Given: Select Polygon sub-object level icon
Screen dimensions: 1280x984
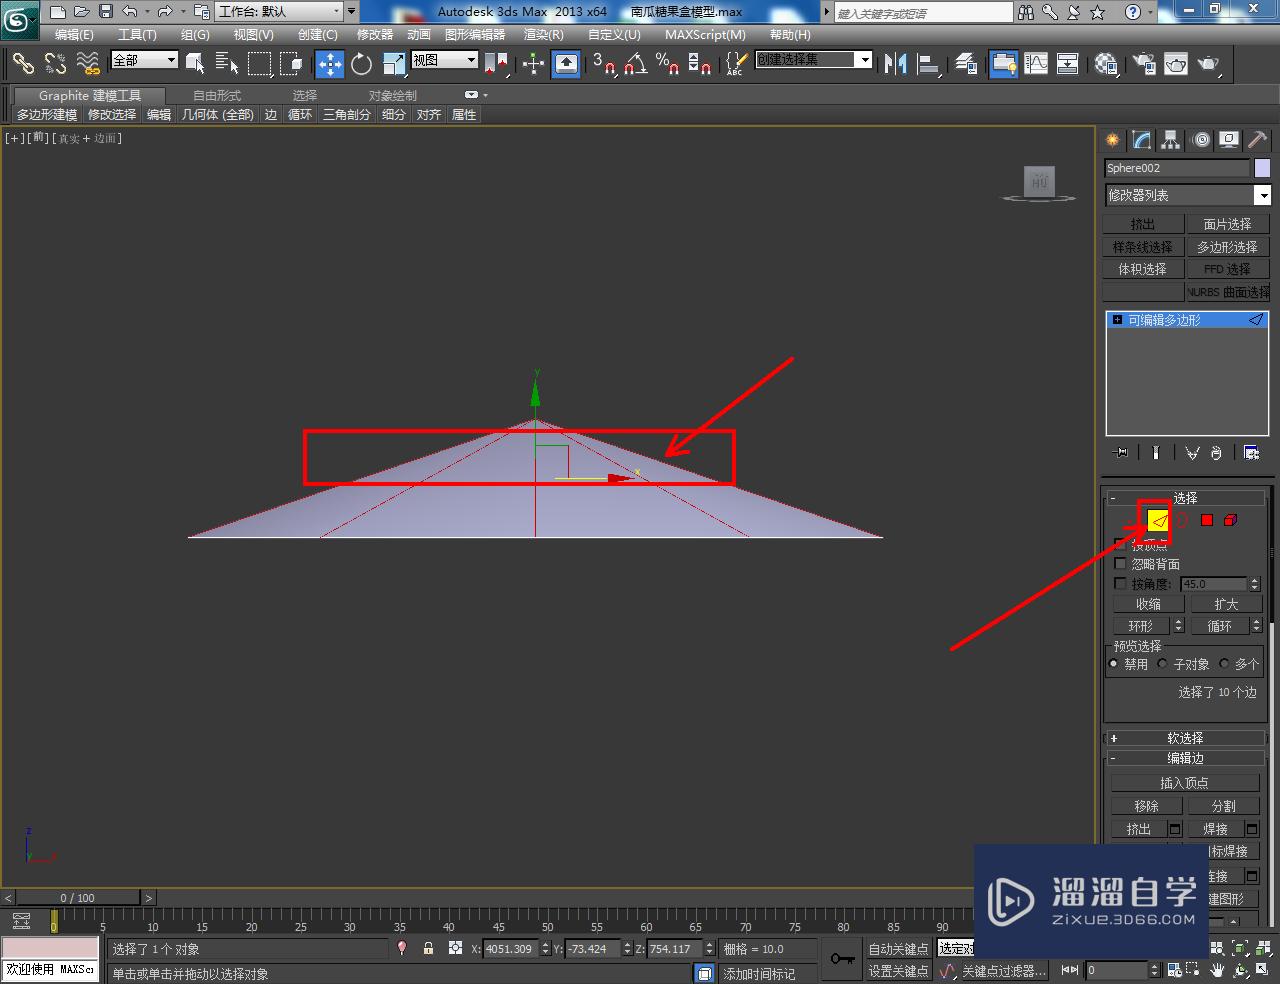Looking at the screenshot, I should click(1207, 520).
